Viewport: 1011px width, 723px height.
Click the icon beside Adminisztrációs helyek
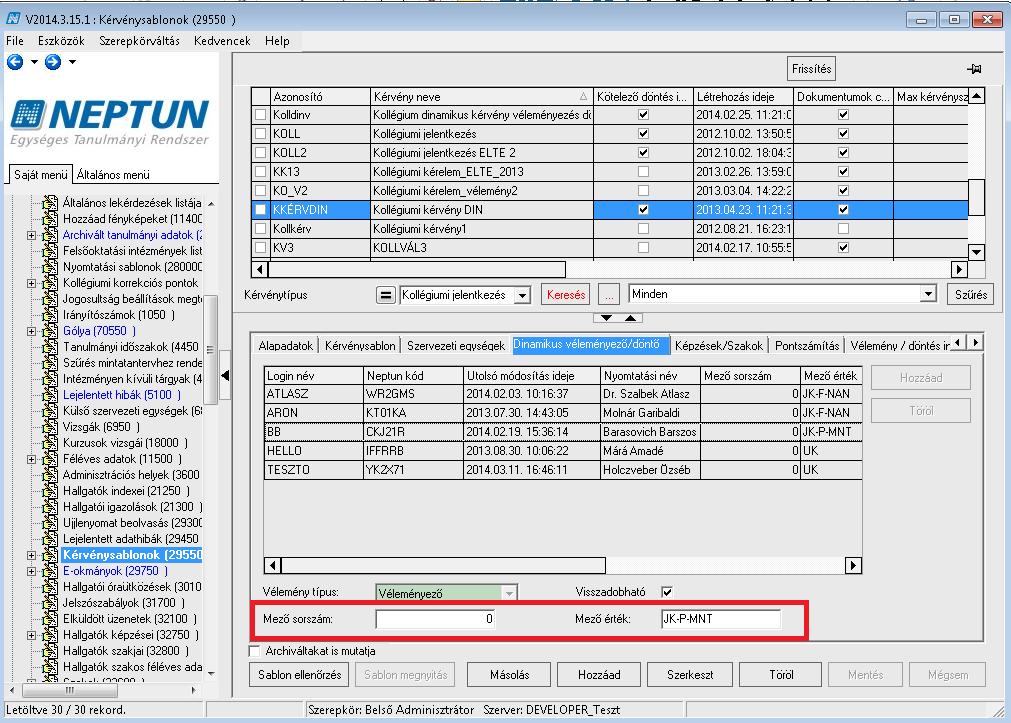click(50, 475)
